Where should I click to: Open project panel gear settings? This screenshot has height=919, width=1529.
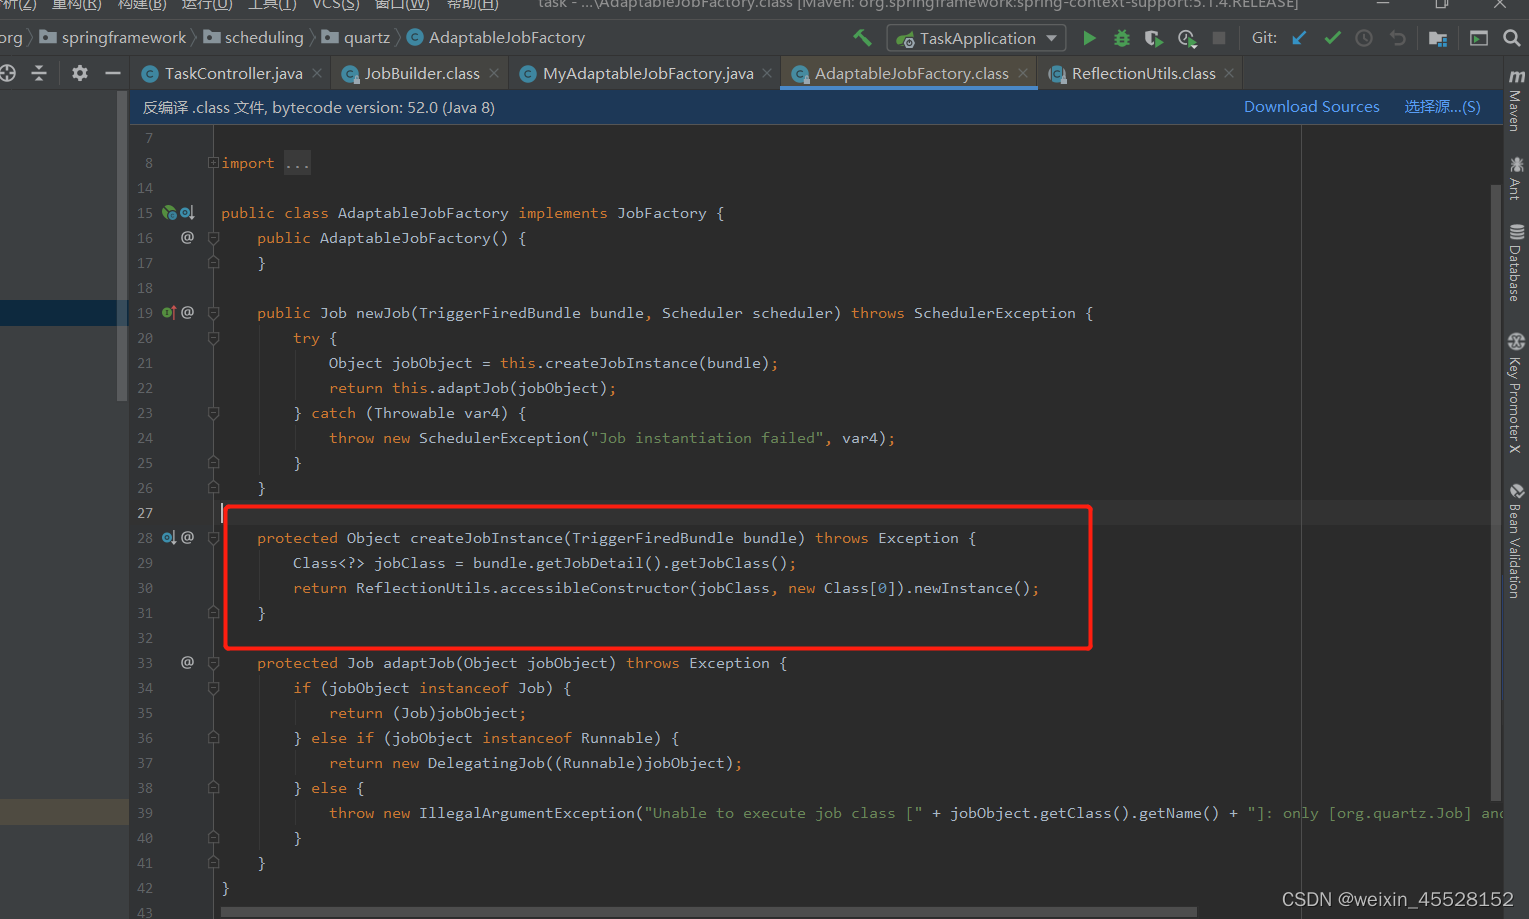(x=80, y=73)
